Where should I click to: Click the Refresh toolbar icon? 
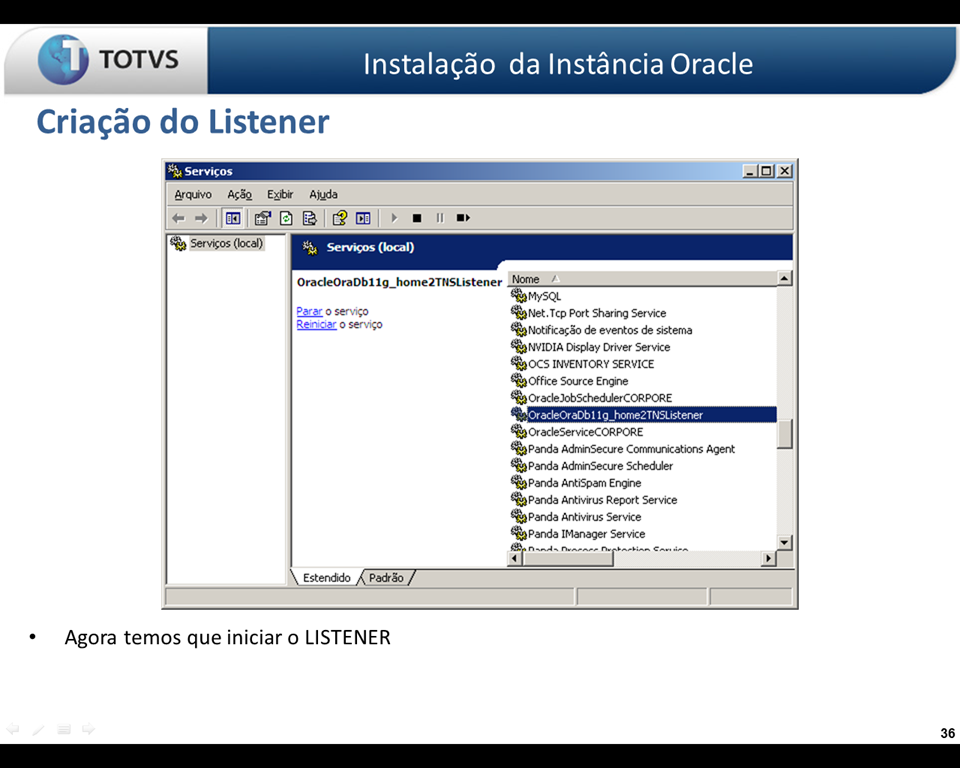[x=286, y=218]
